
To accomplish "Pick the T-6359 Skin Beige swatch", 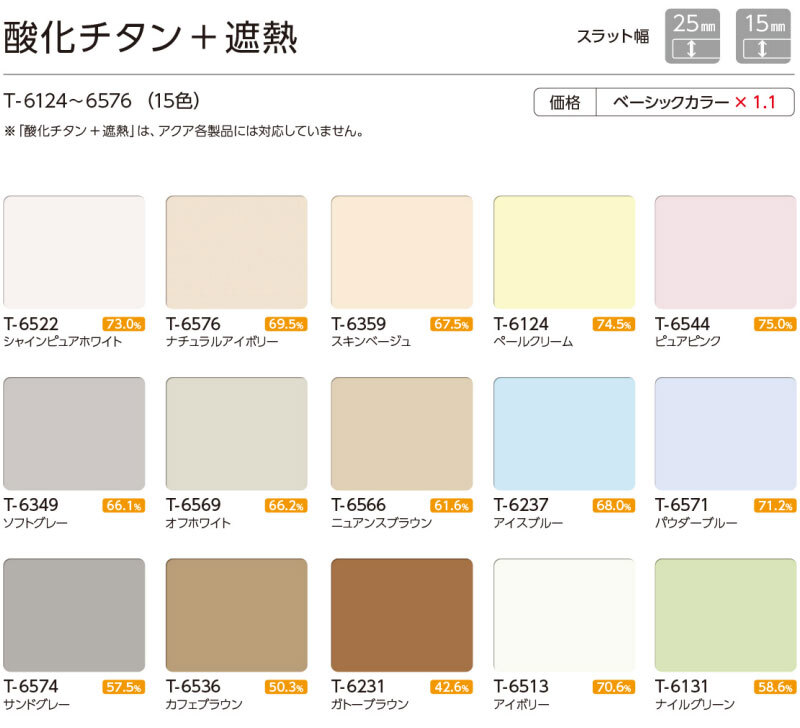I will click(401, 251).
